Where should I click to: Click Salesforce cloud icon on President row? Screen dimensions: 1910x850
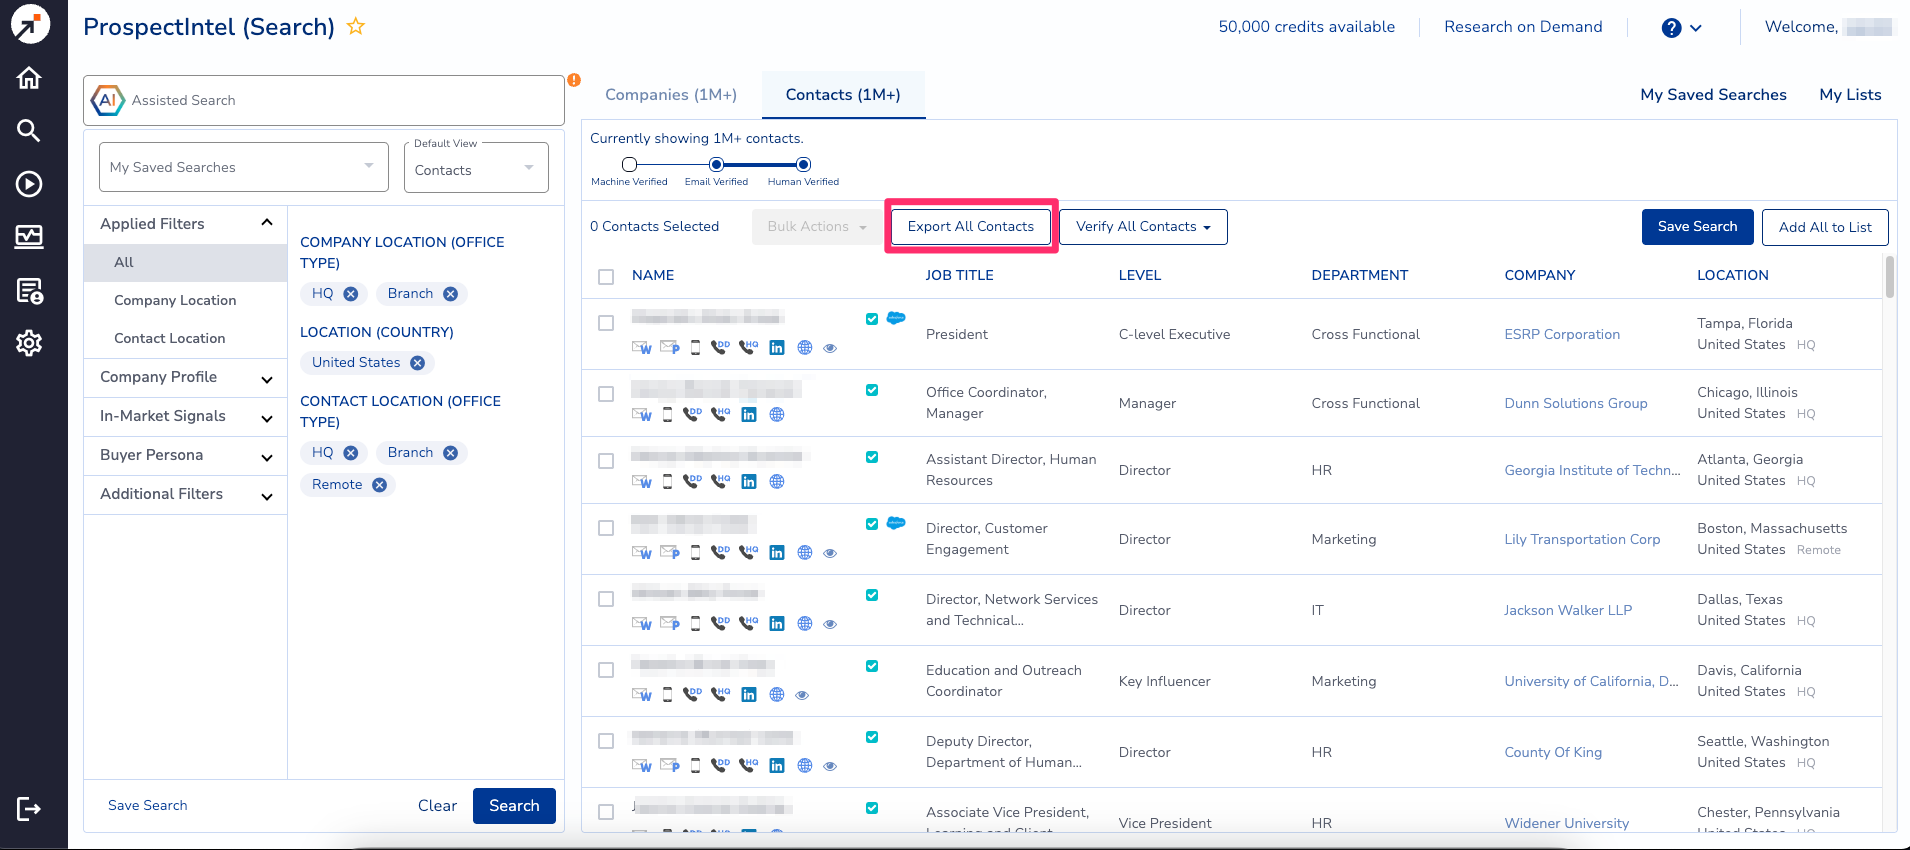pos(896,318)
